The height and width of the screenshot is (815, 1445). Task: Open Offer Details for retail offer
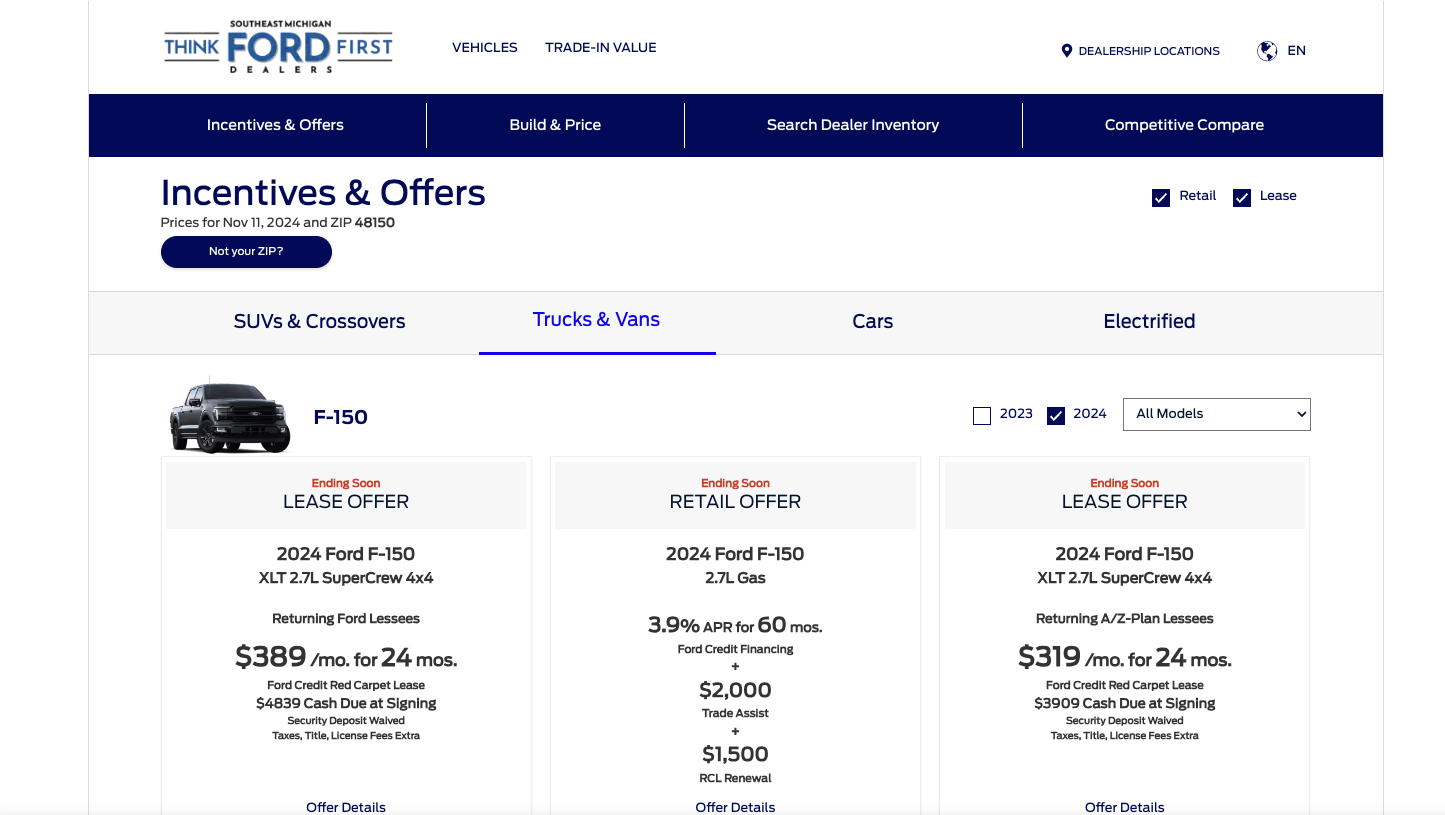pyautogui.click(x=735, y=807)
